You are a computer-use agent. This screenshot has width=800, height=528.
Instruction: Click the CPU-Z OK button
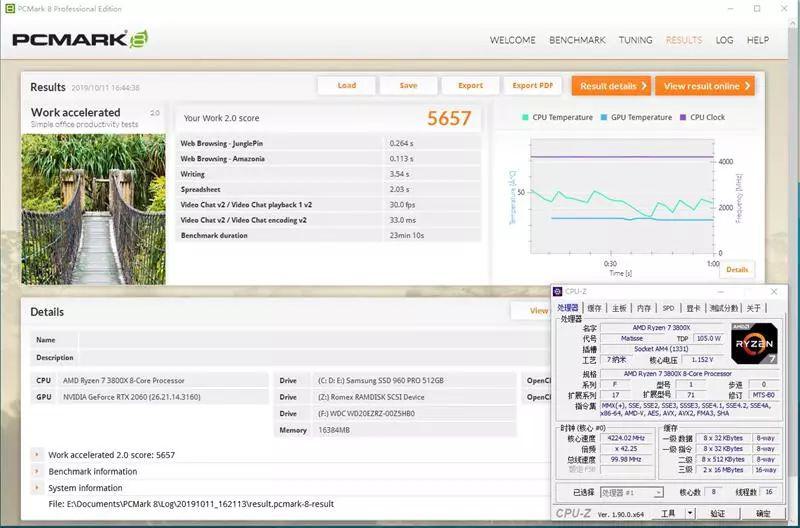763,513
